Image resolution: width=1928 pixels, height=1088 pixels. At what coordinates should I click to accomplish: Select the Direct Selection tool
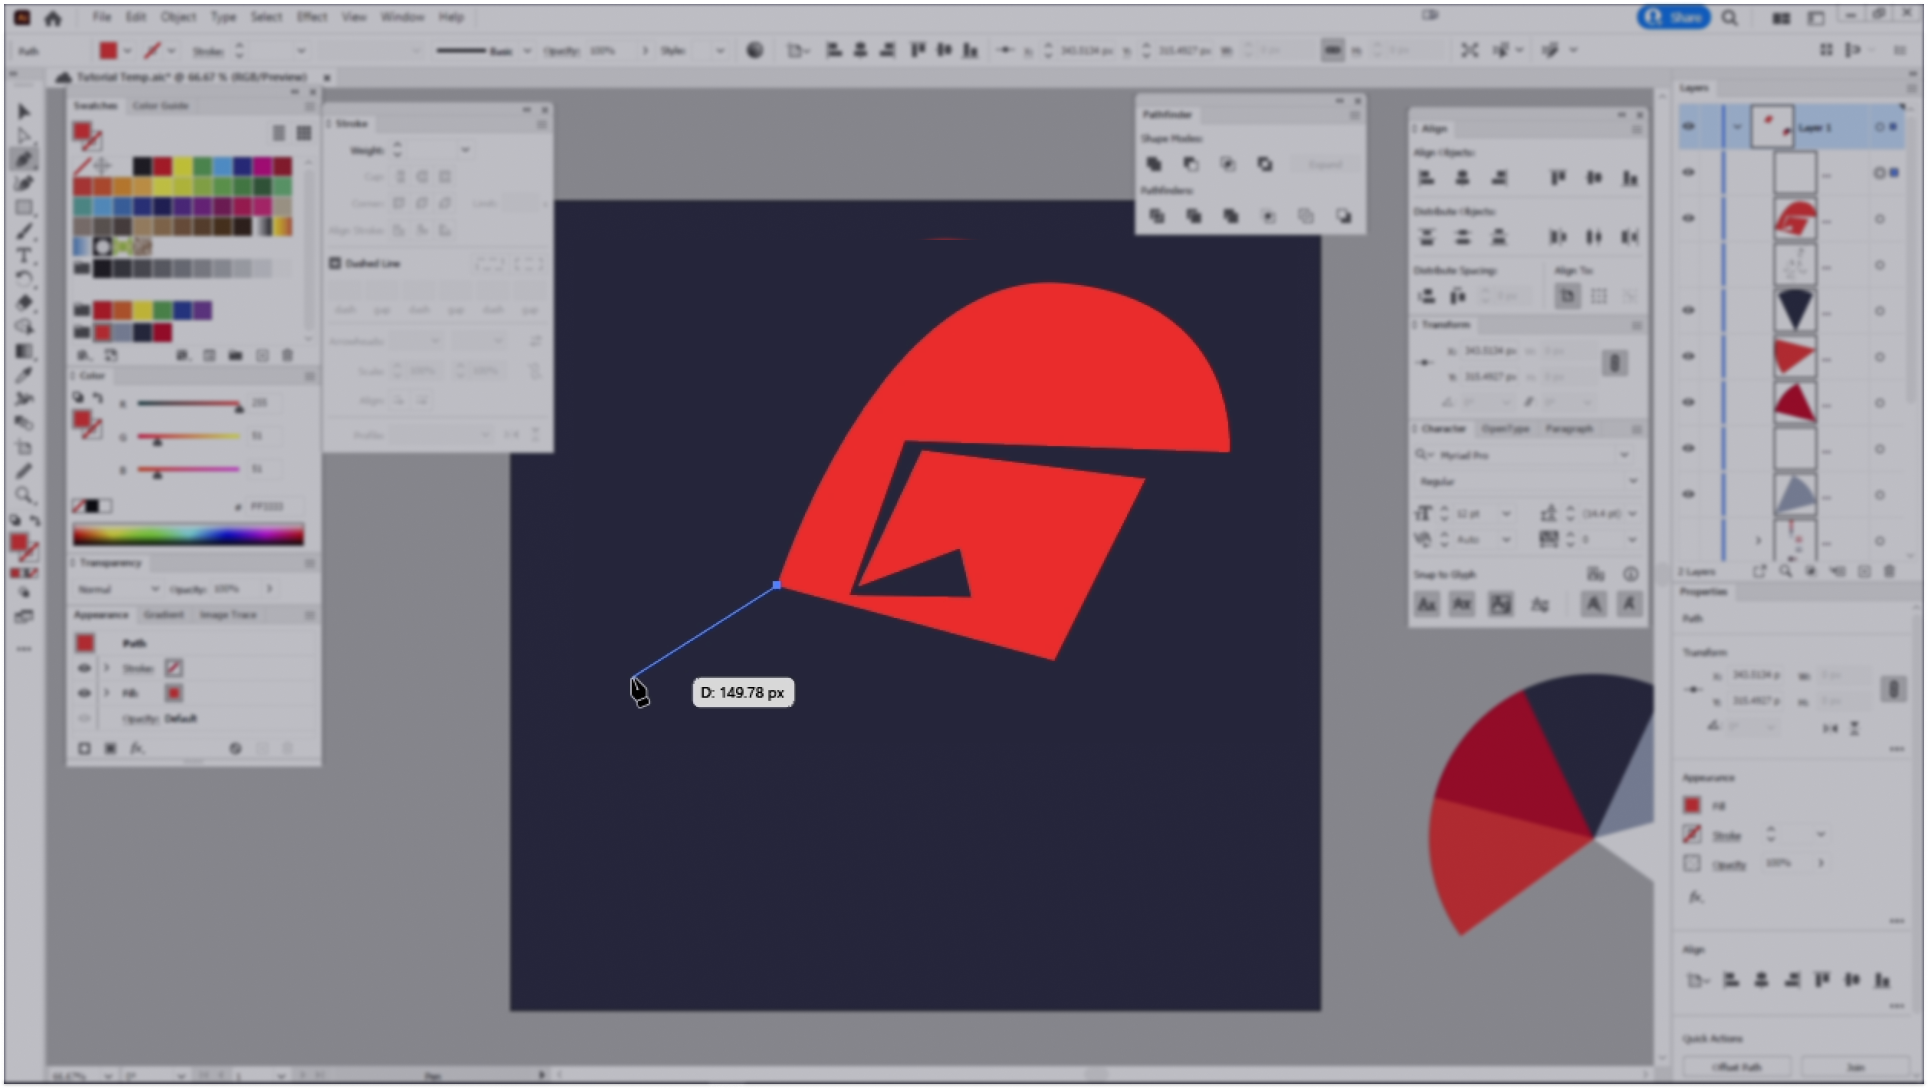pos(24,135)
